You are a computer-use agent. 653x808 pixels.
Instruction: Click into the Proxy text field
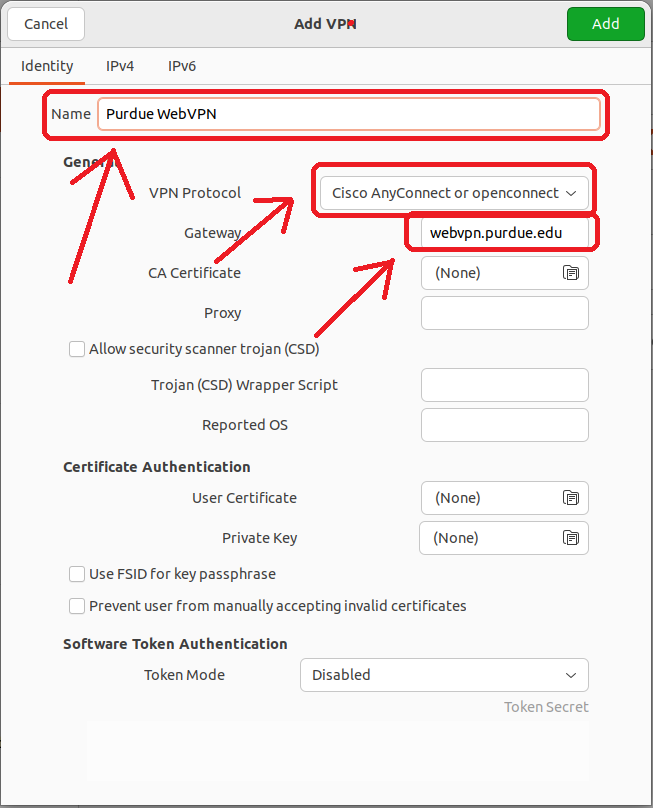pyautogui.click(x=504, y=313)
